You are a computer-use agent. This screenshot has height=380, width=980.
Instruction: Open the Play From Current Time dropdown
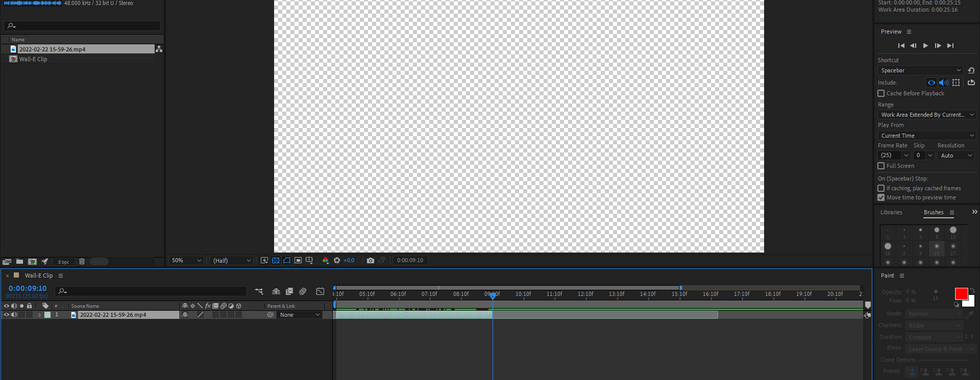click(x=926, y=136)
